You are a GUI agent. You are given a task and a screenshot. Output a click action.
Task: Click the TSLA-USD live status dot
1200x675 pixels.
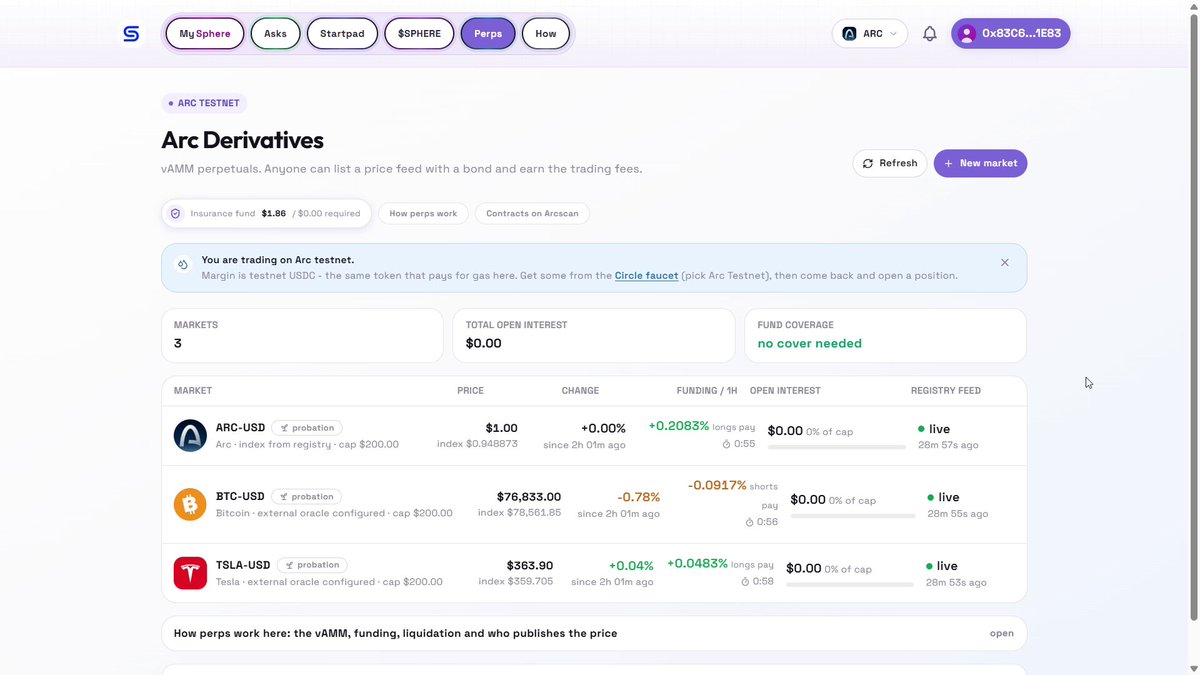pos(929,566)
